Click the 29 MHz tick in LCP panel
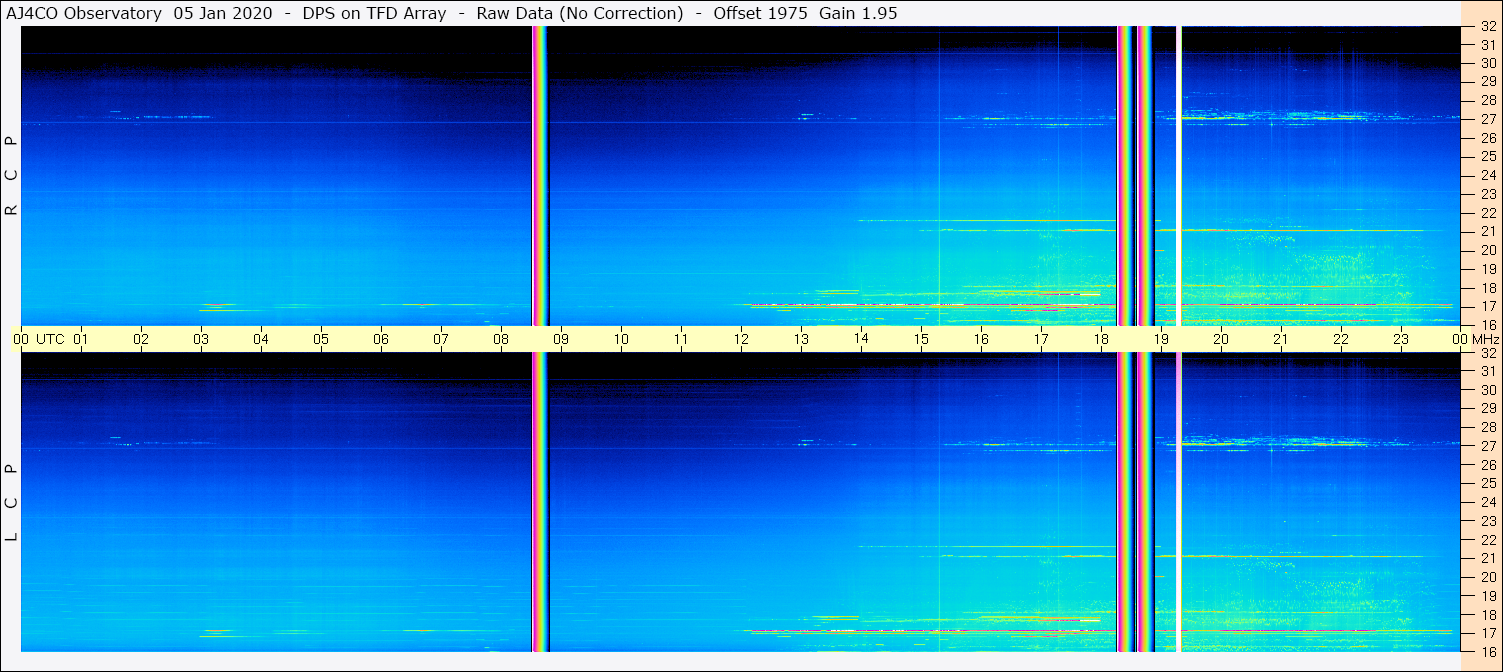1503x672 pixels. click(x=1488, y=409)
